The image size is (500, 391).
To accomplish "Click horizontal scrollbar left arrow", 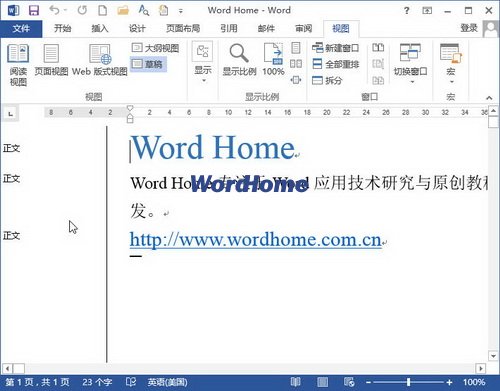I will coord(7,369).
